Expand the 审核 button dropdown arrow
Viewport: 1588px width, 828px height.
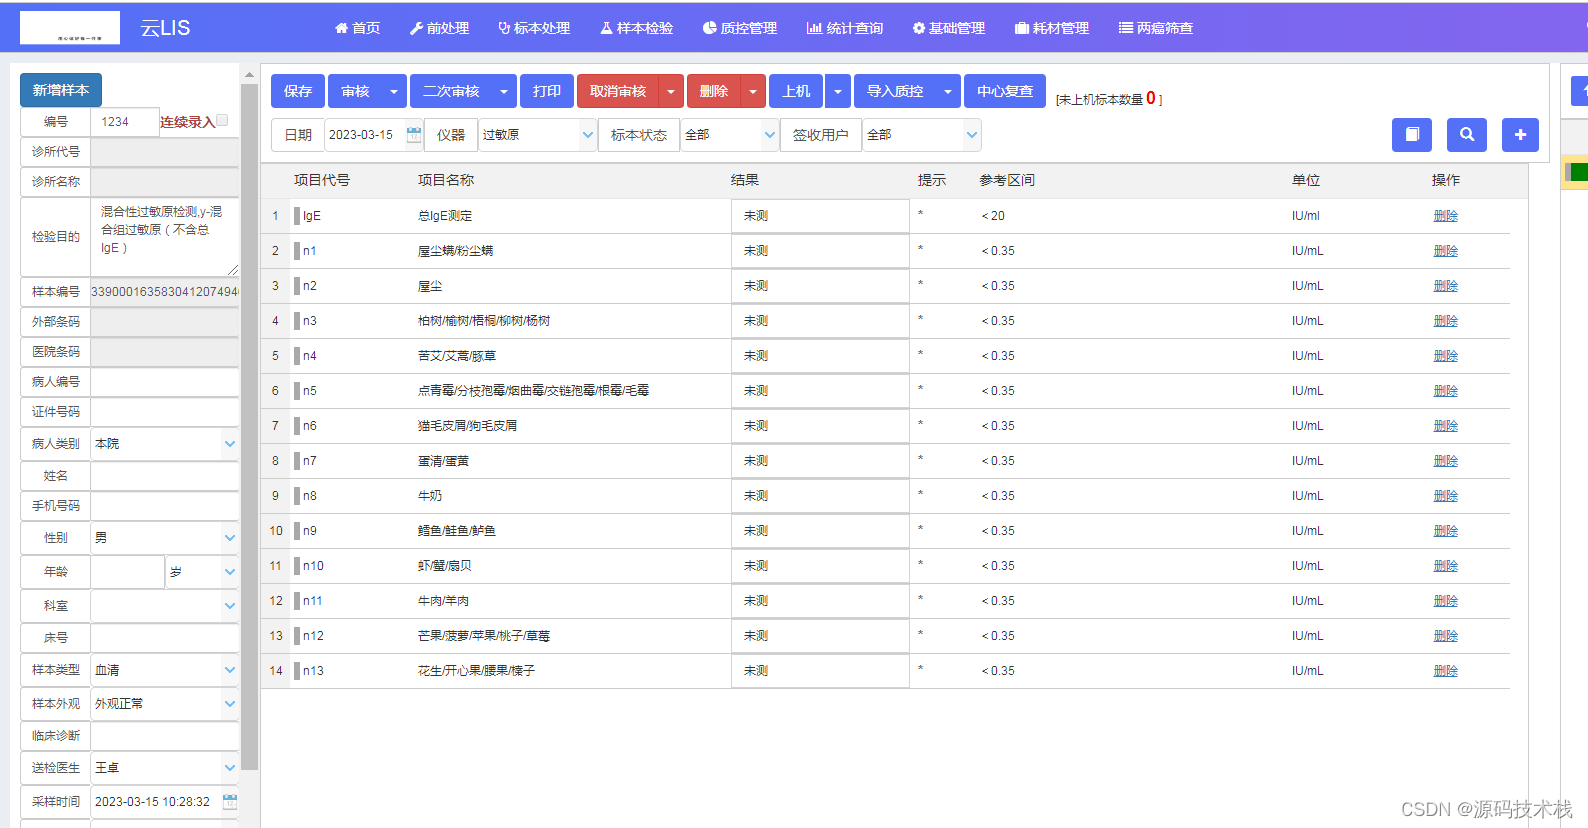point(394,91)
